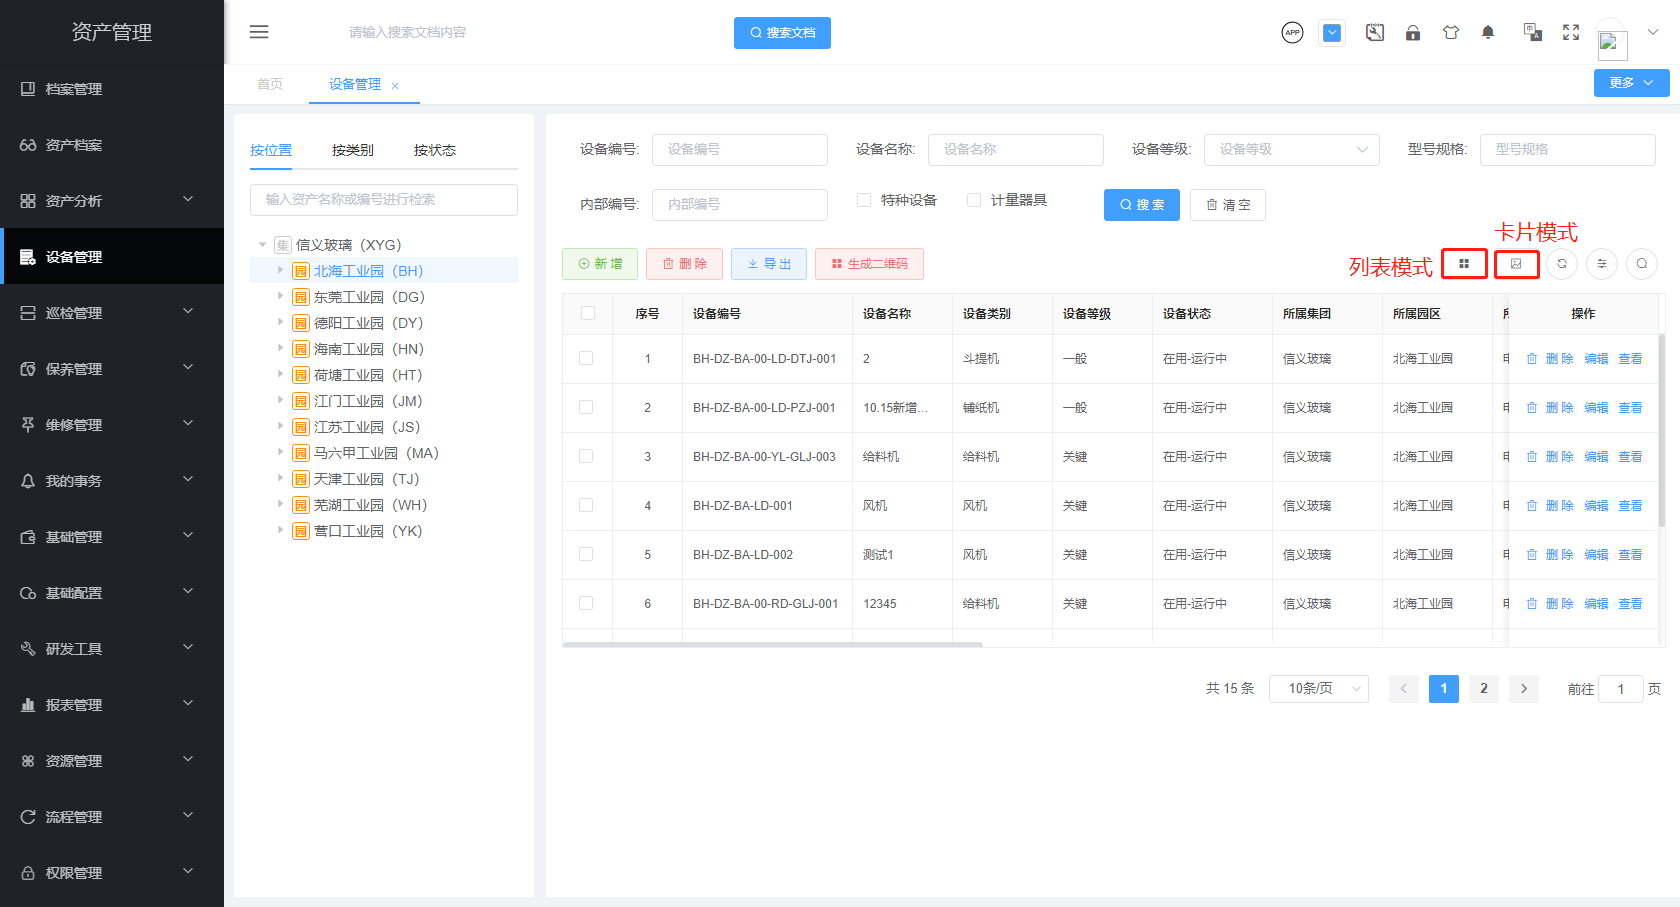The width and height of the screenshot is (1680, 907).
Task: Switch to list mode with the grid icon
Action: 1464,264
